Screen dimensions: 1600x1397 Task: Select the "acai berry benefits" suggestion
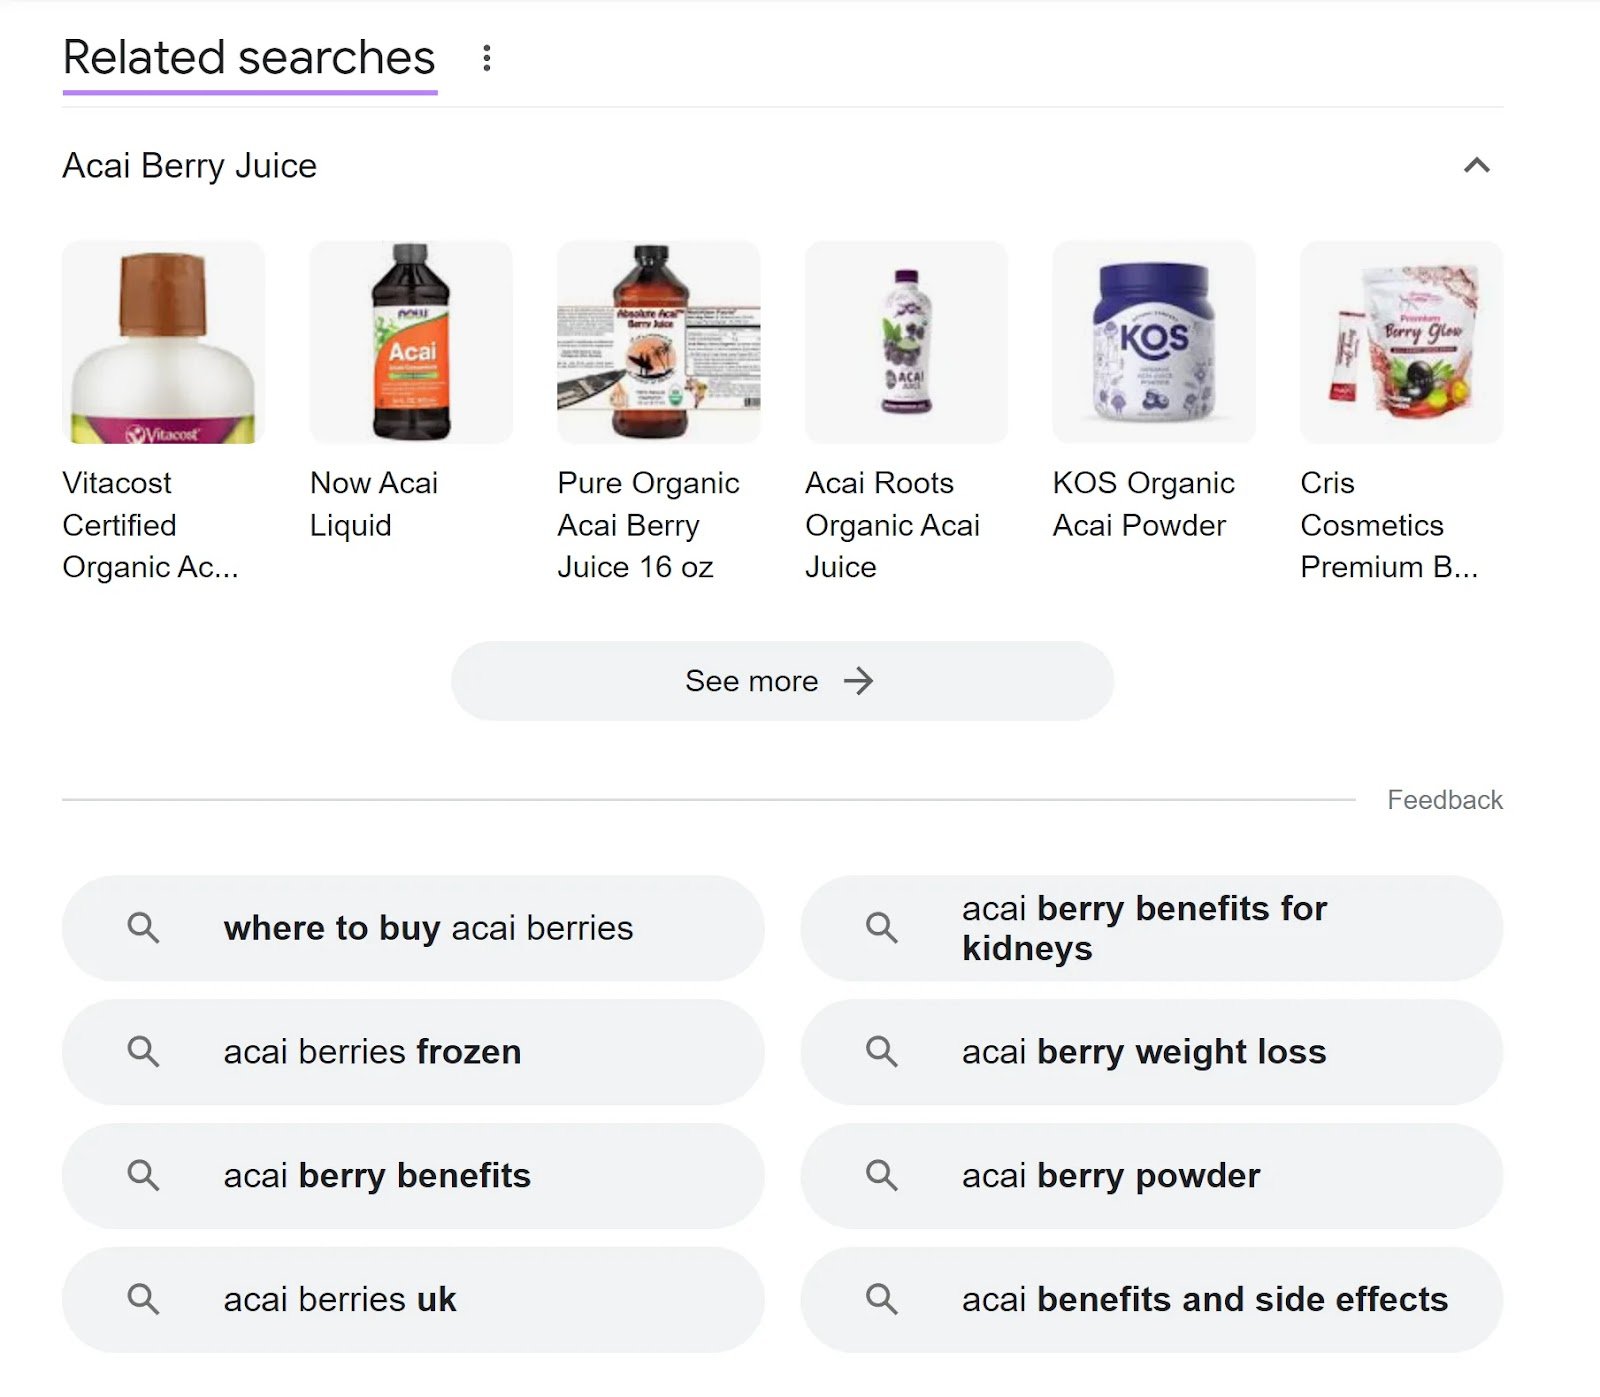point(377,1176)
